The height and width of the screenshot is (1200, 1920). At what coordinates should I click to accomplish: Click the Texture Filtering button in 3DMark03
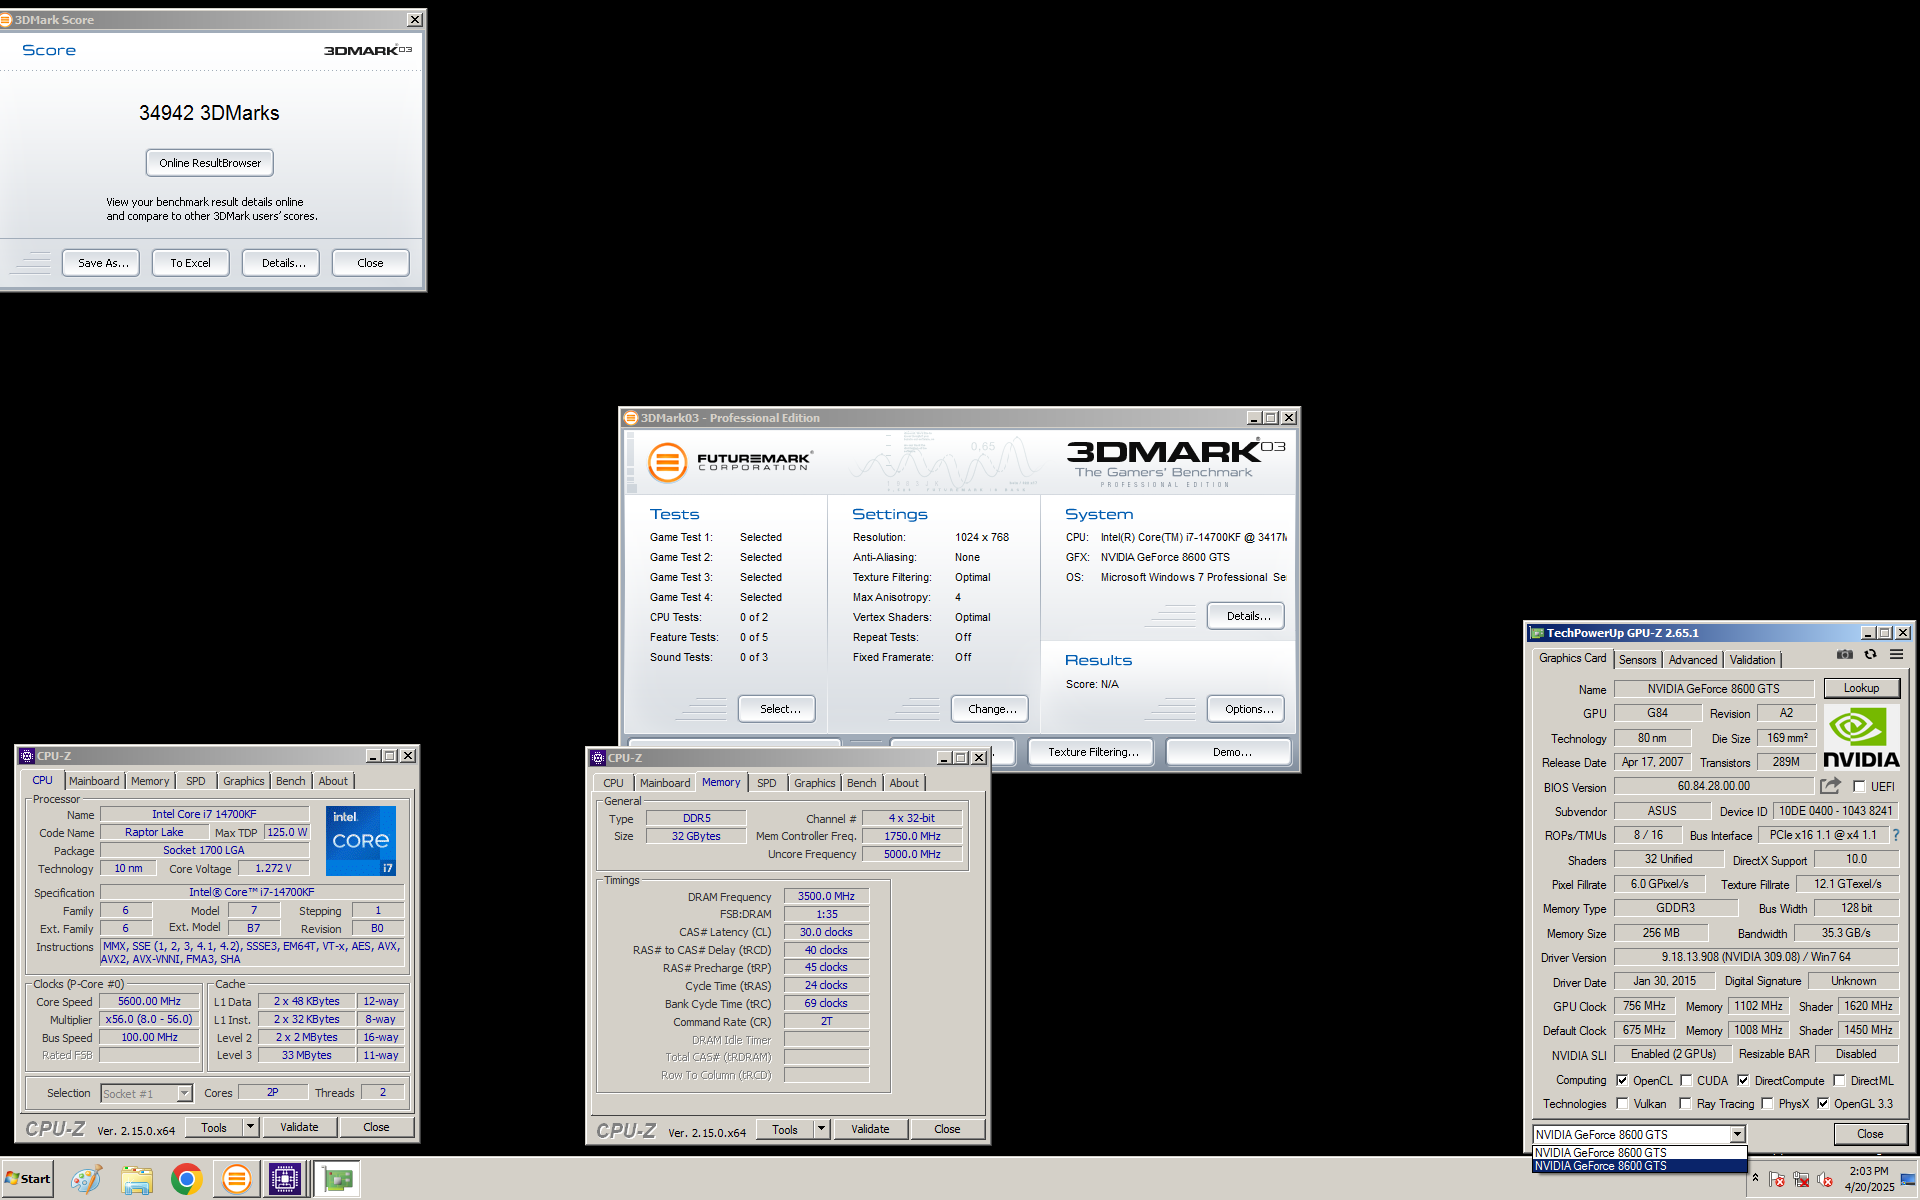1091,752
